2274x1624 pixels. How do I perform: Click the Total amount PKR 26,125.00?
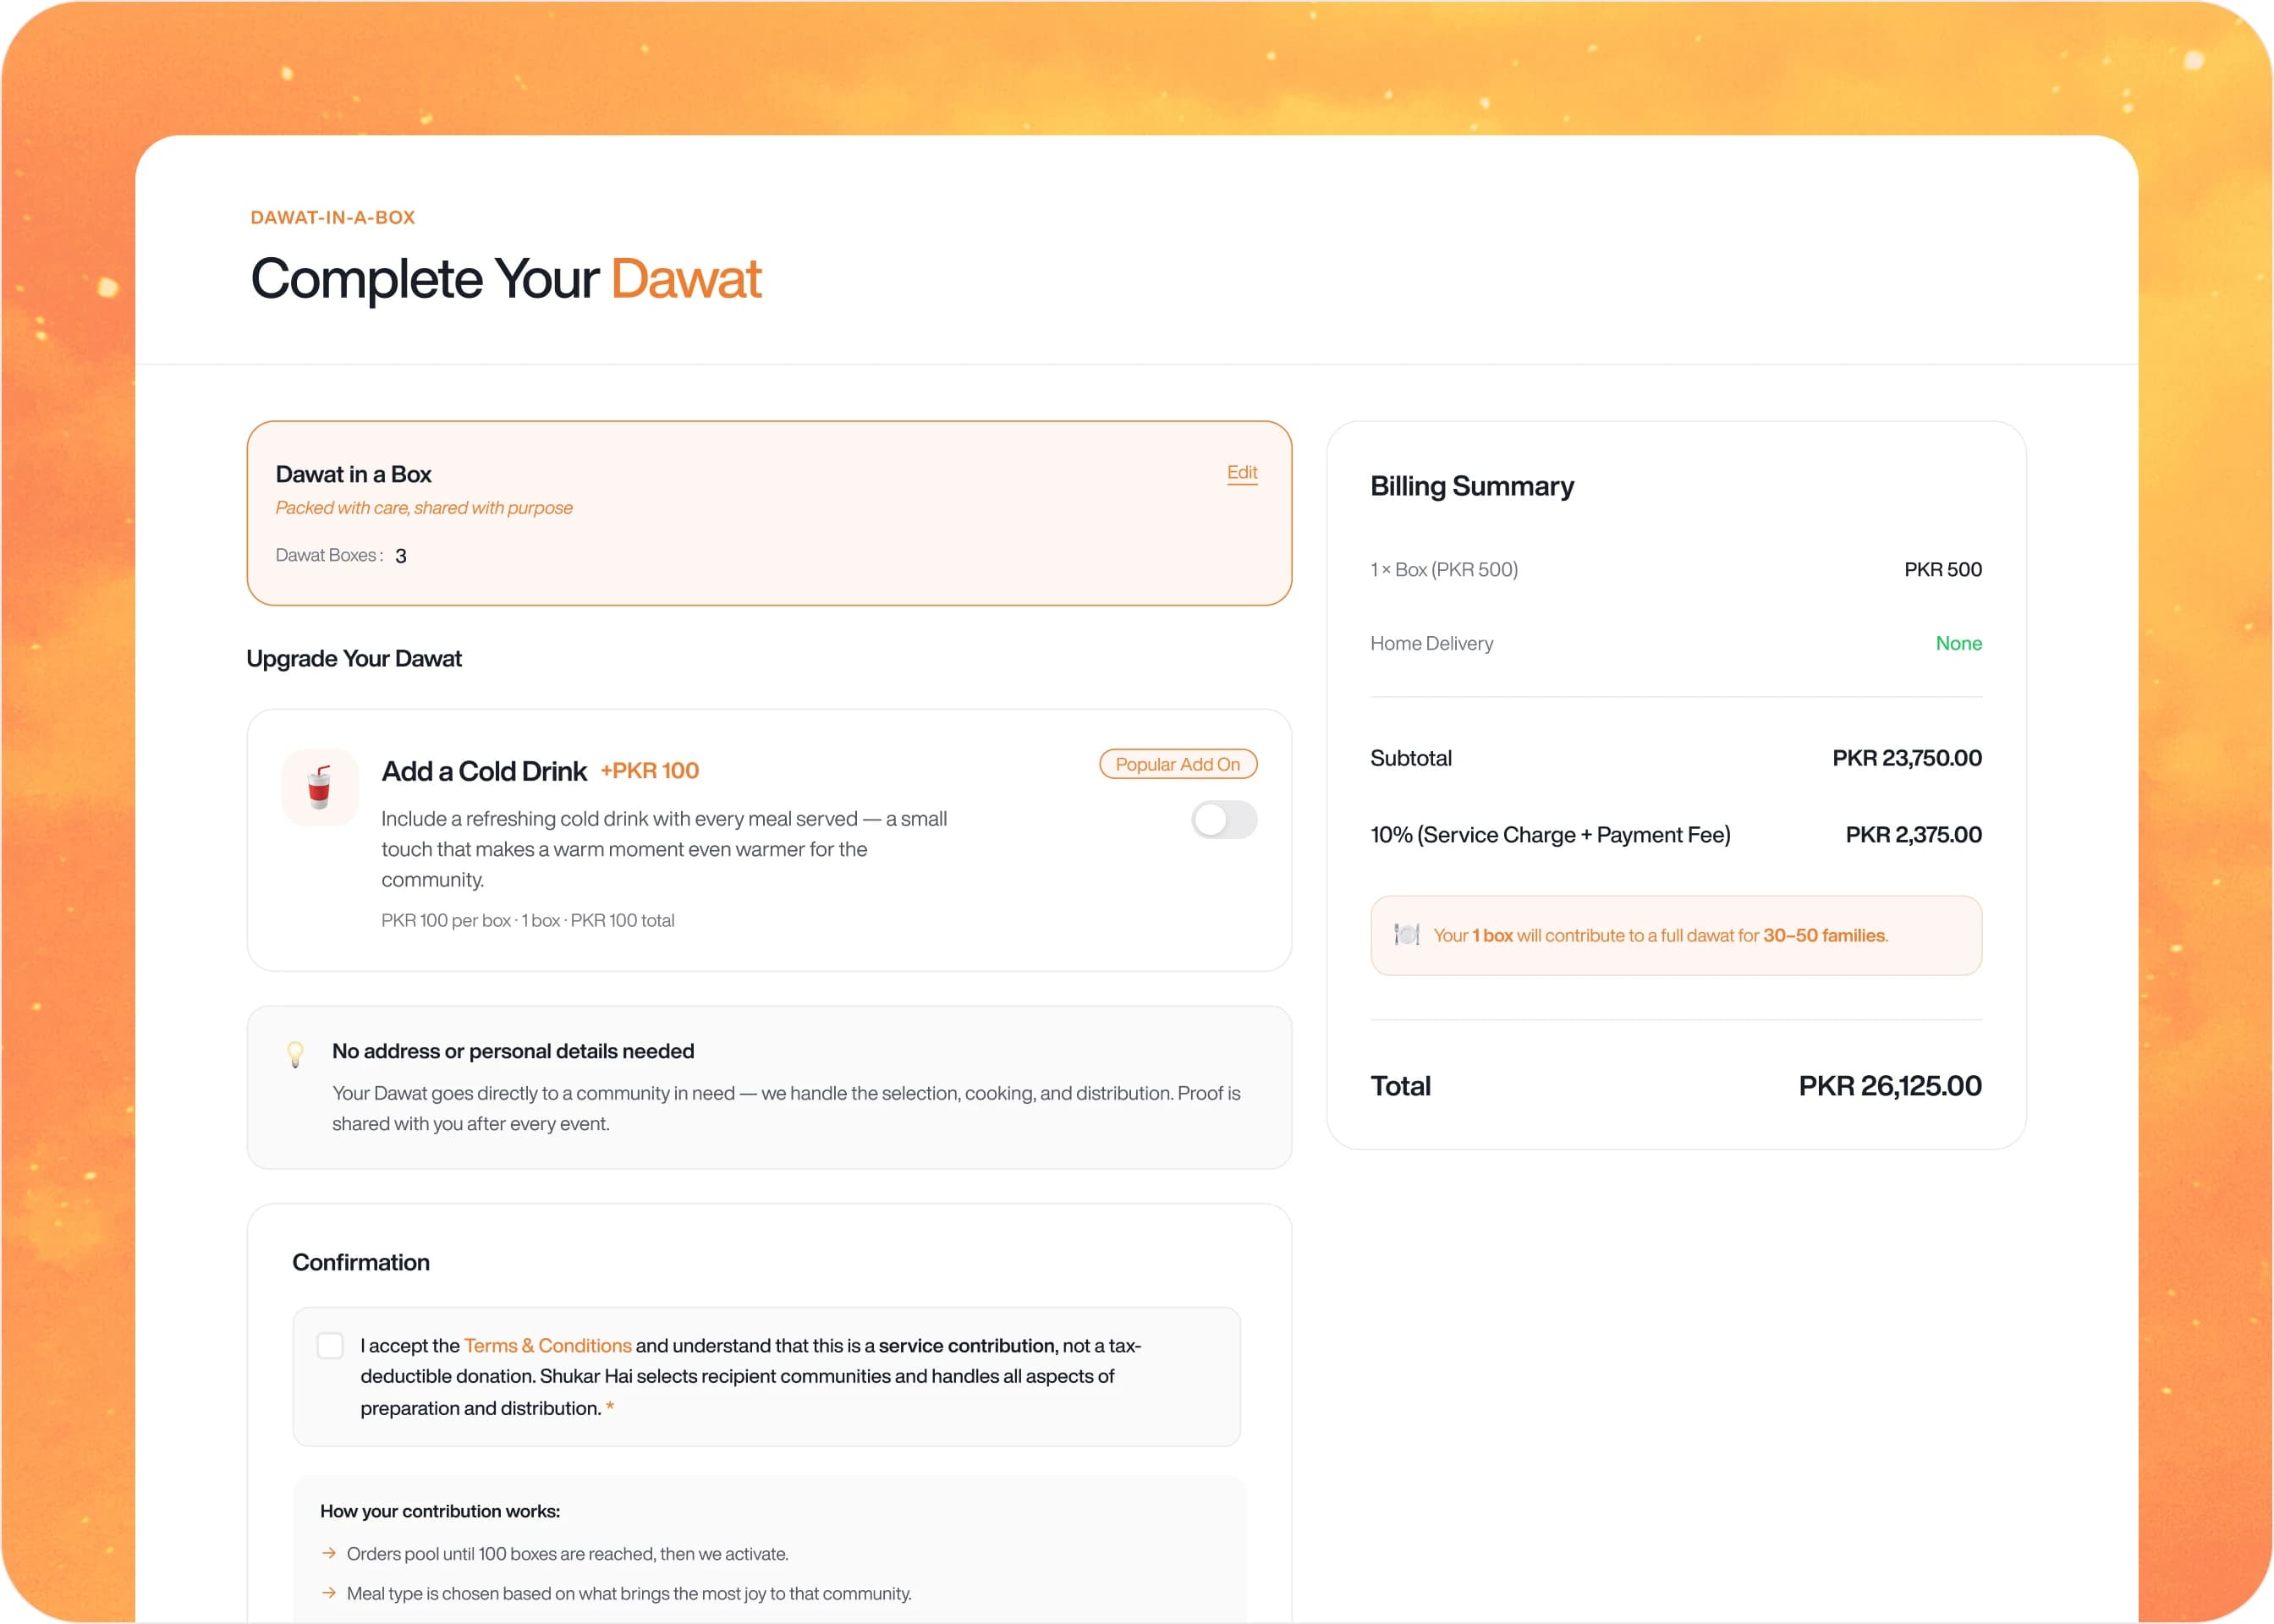(1889, 1086)
